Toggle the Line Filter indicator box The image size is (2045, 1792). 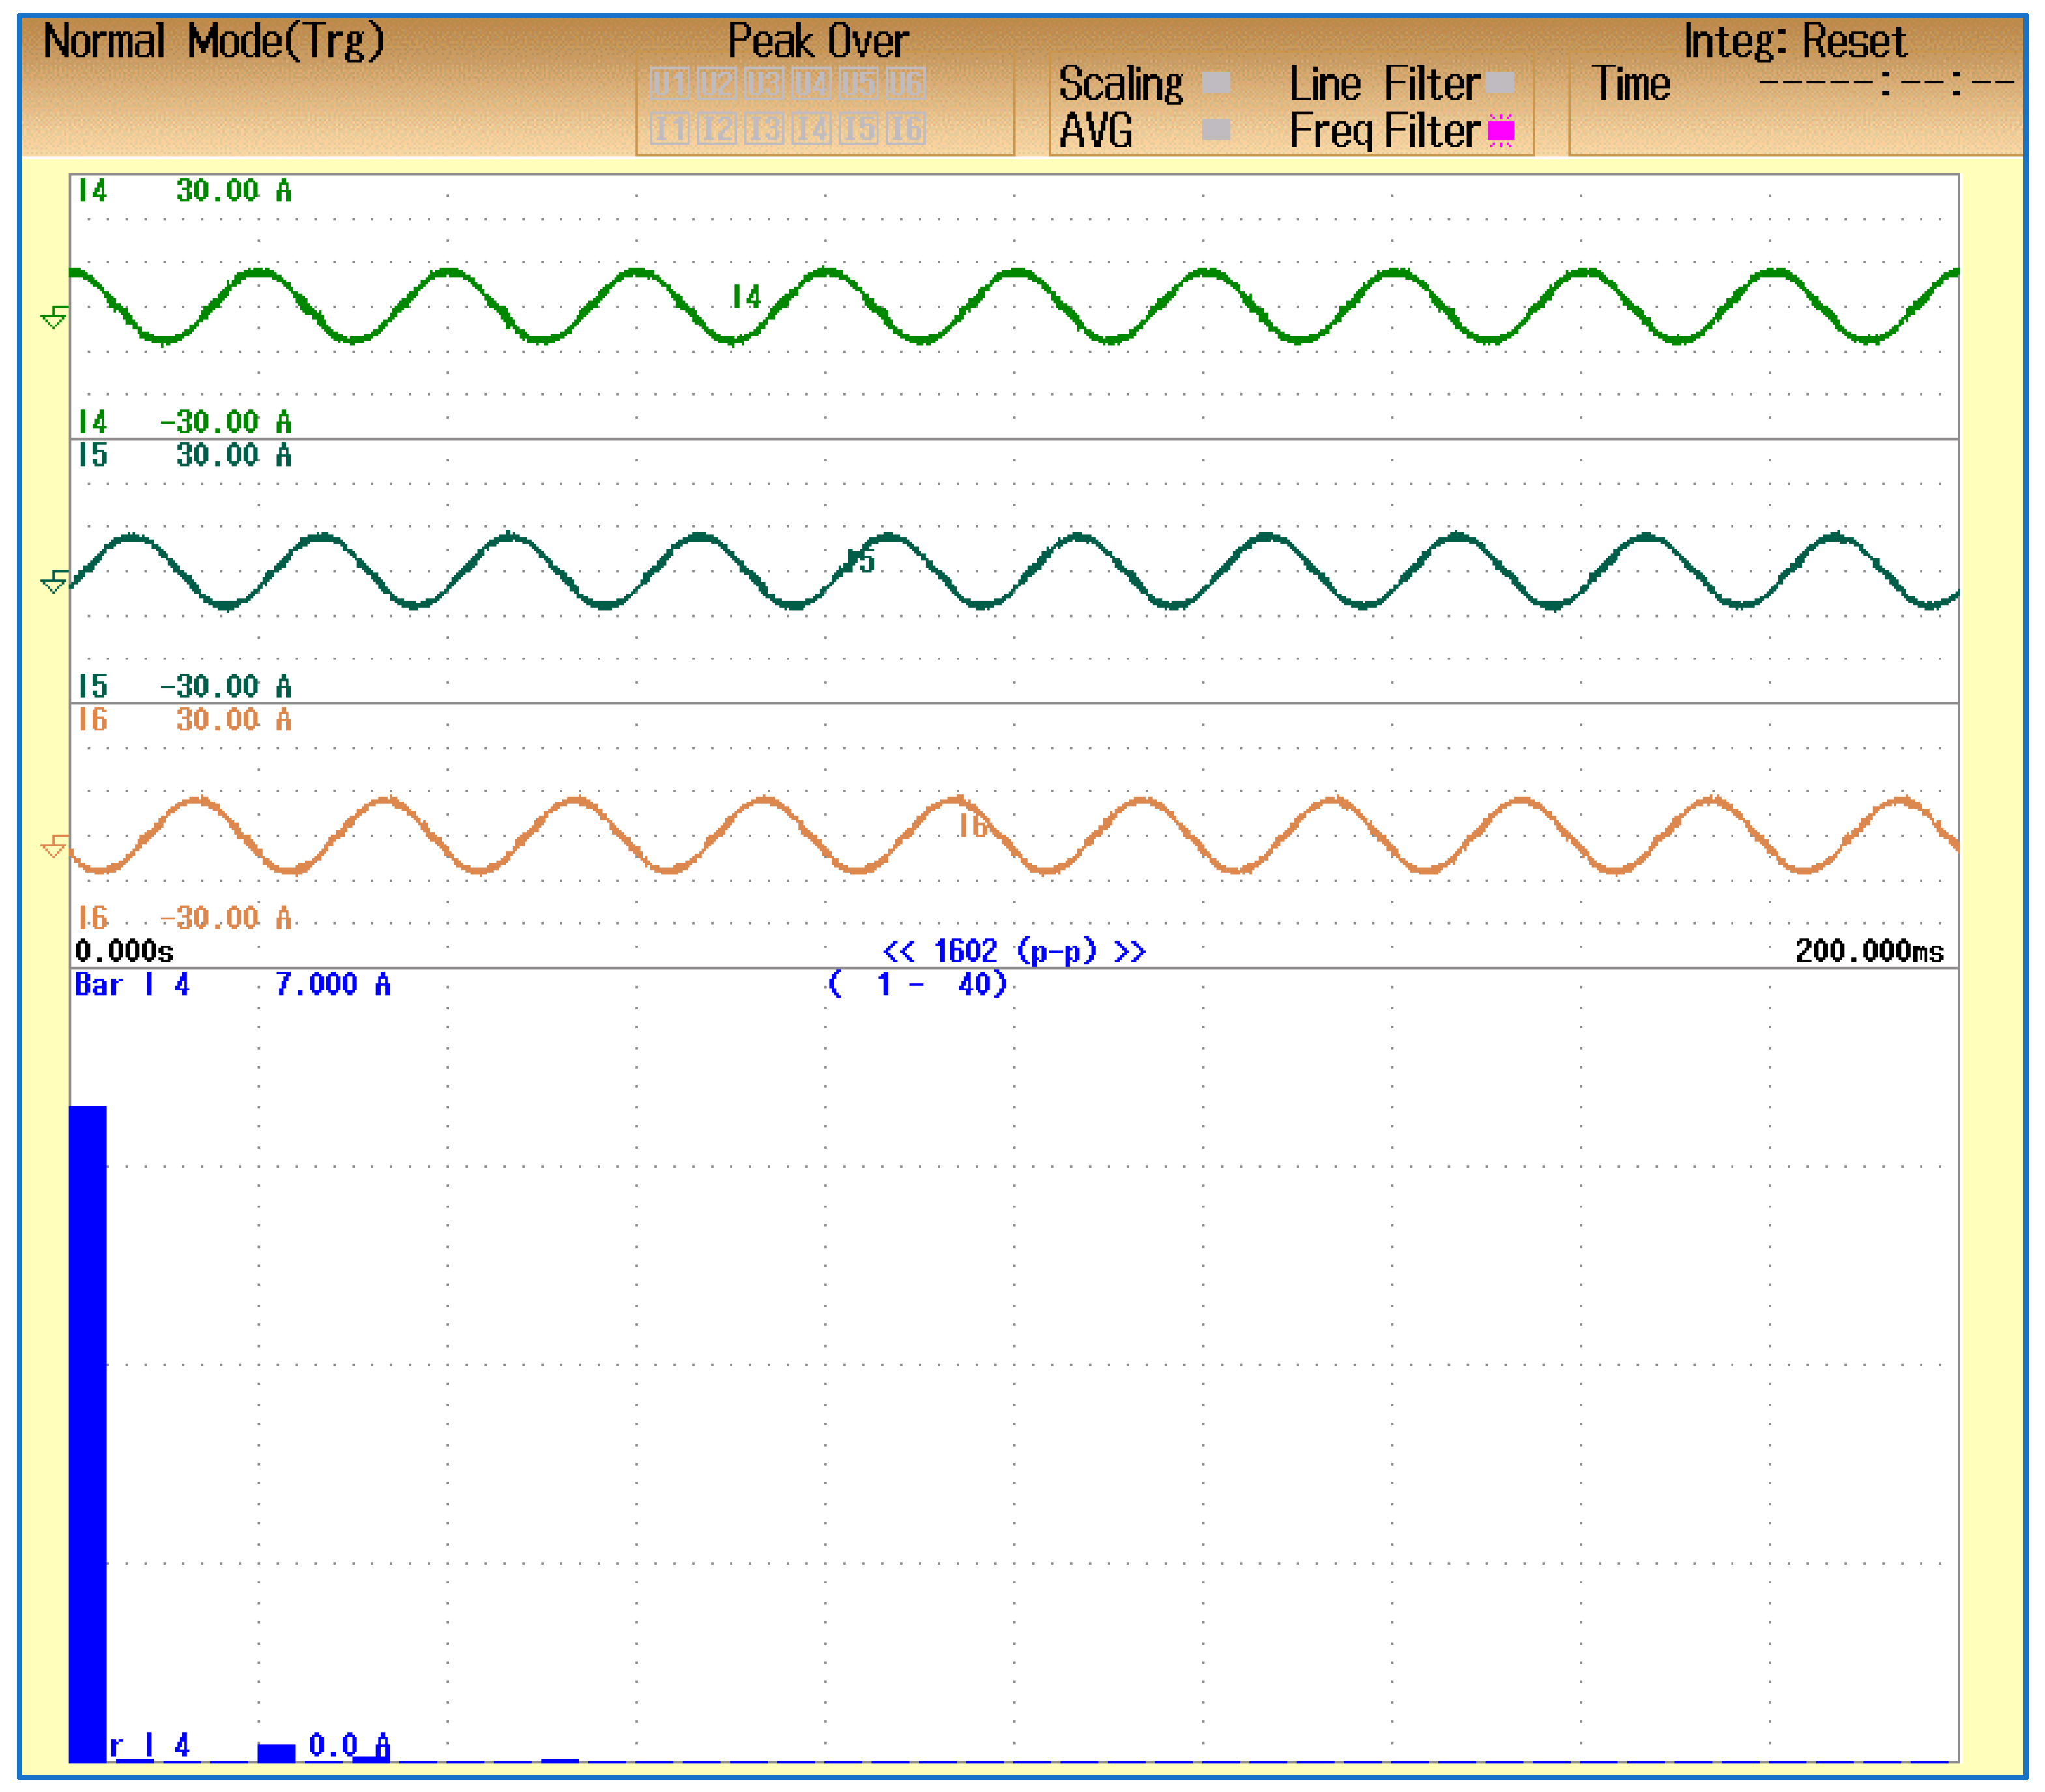(x=1499, y=83)
